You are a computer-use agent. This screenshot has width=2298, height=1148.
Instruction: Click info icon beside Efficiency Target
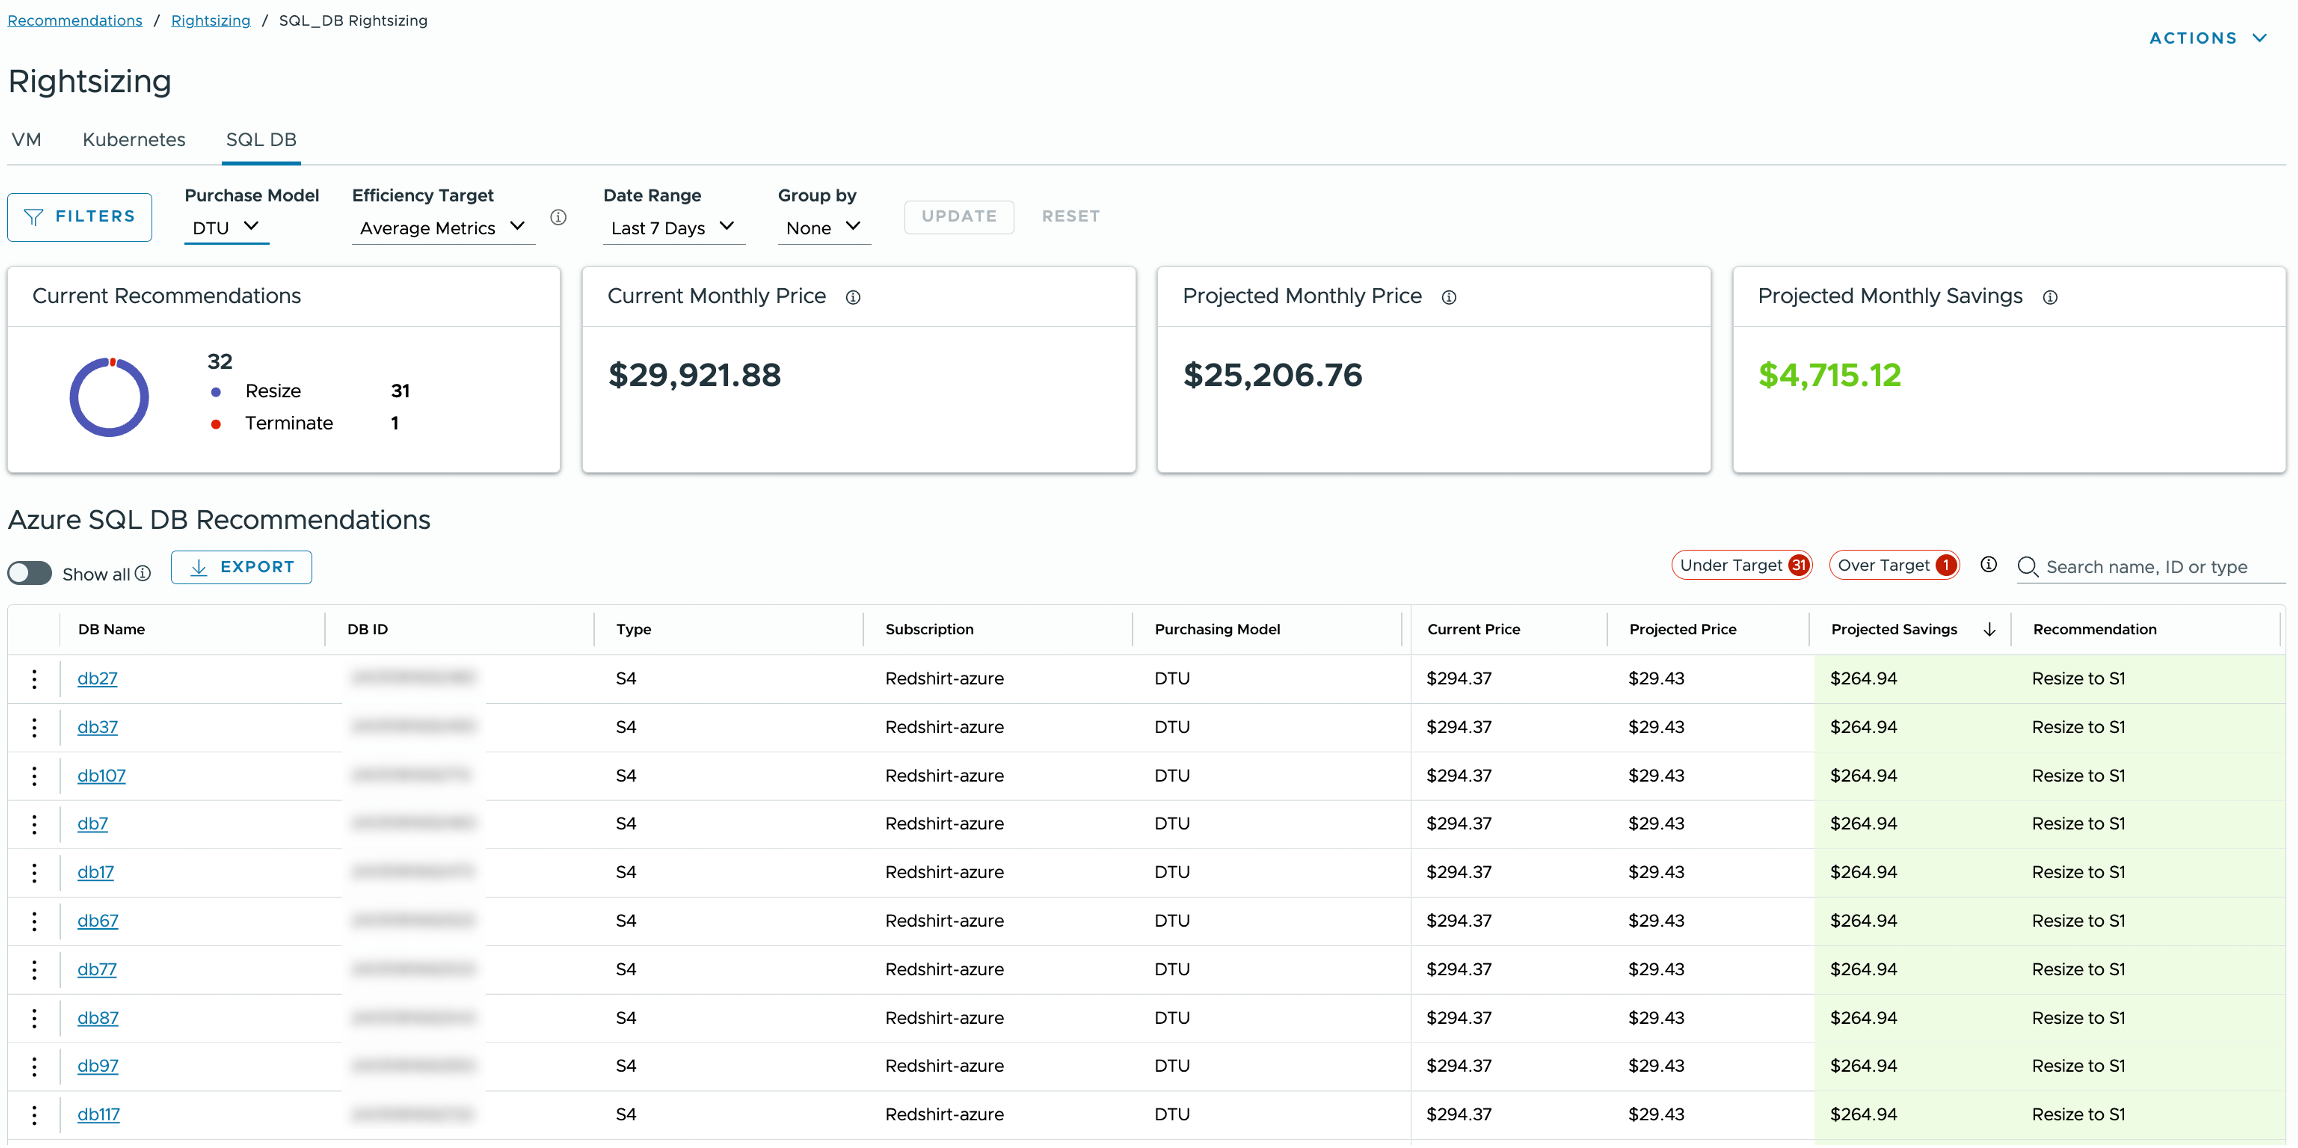click(x=558, y=217)
